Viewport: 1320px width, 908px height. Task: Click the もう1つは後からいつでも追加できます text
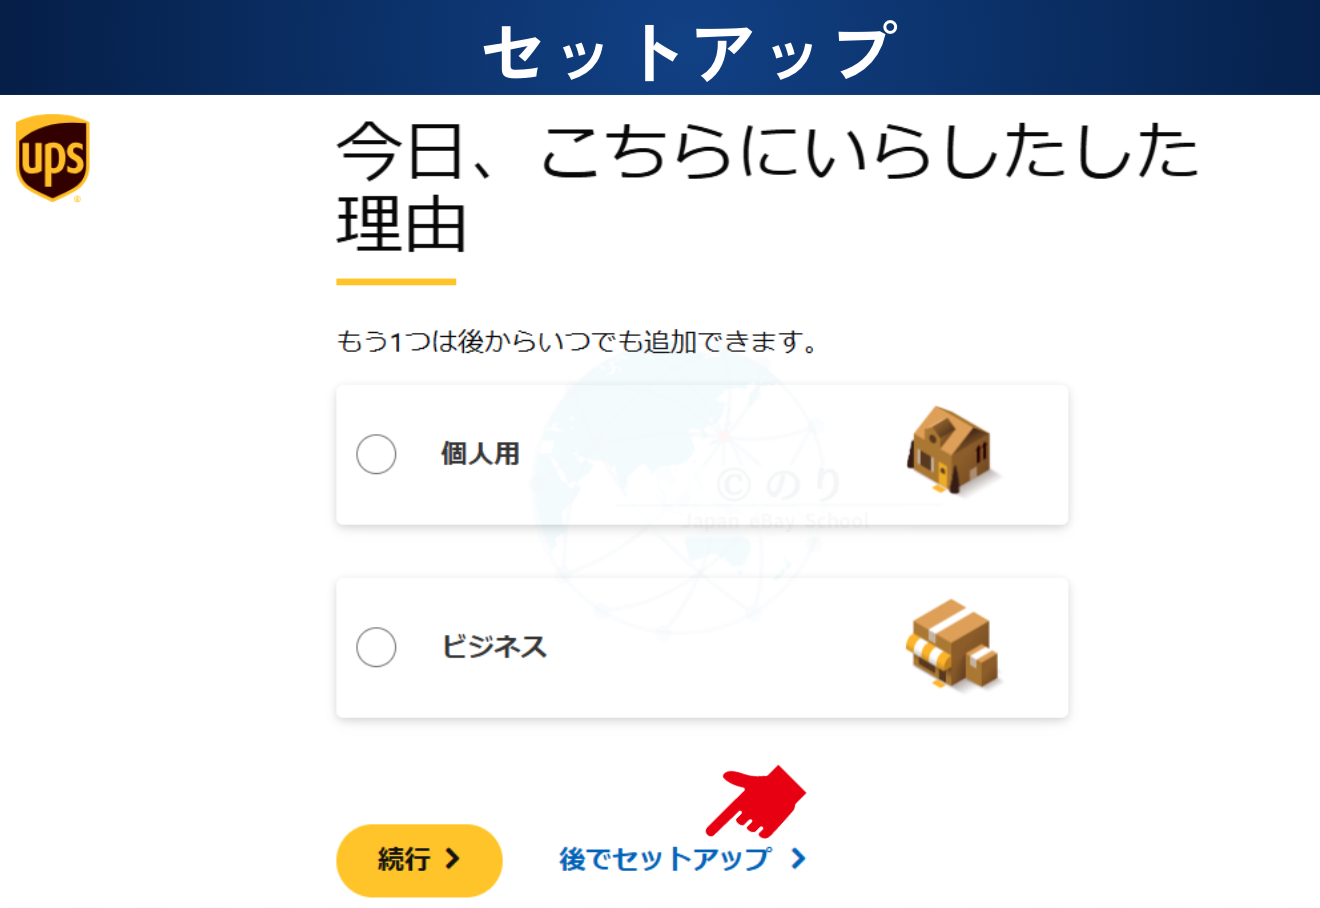point(577,342)
